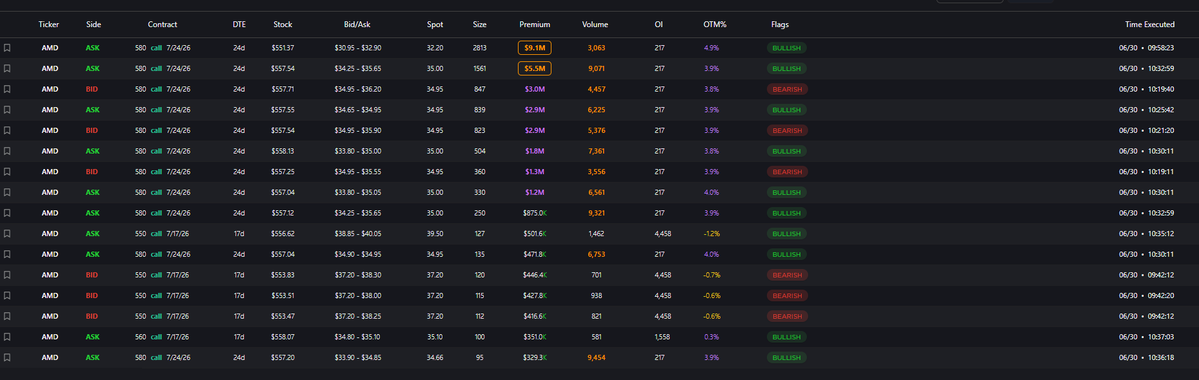Bookmark the AMD row with size 112

click(x=6, y=316)
